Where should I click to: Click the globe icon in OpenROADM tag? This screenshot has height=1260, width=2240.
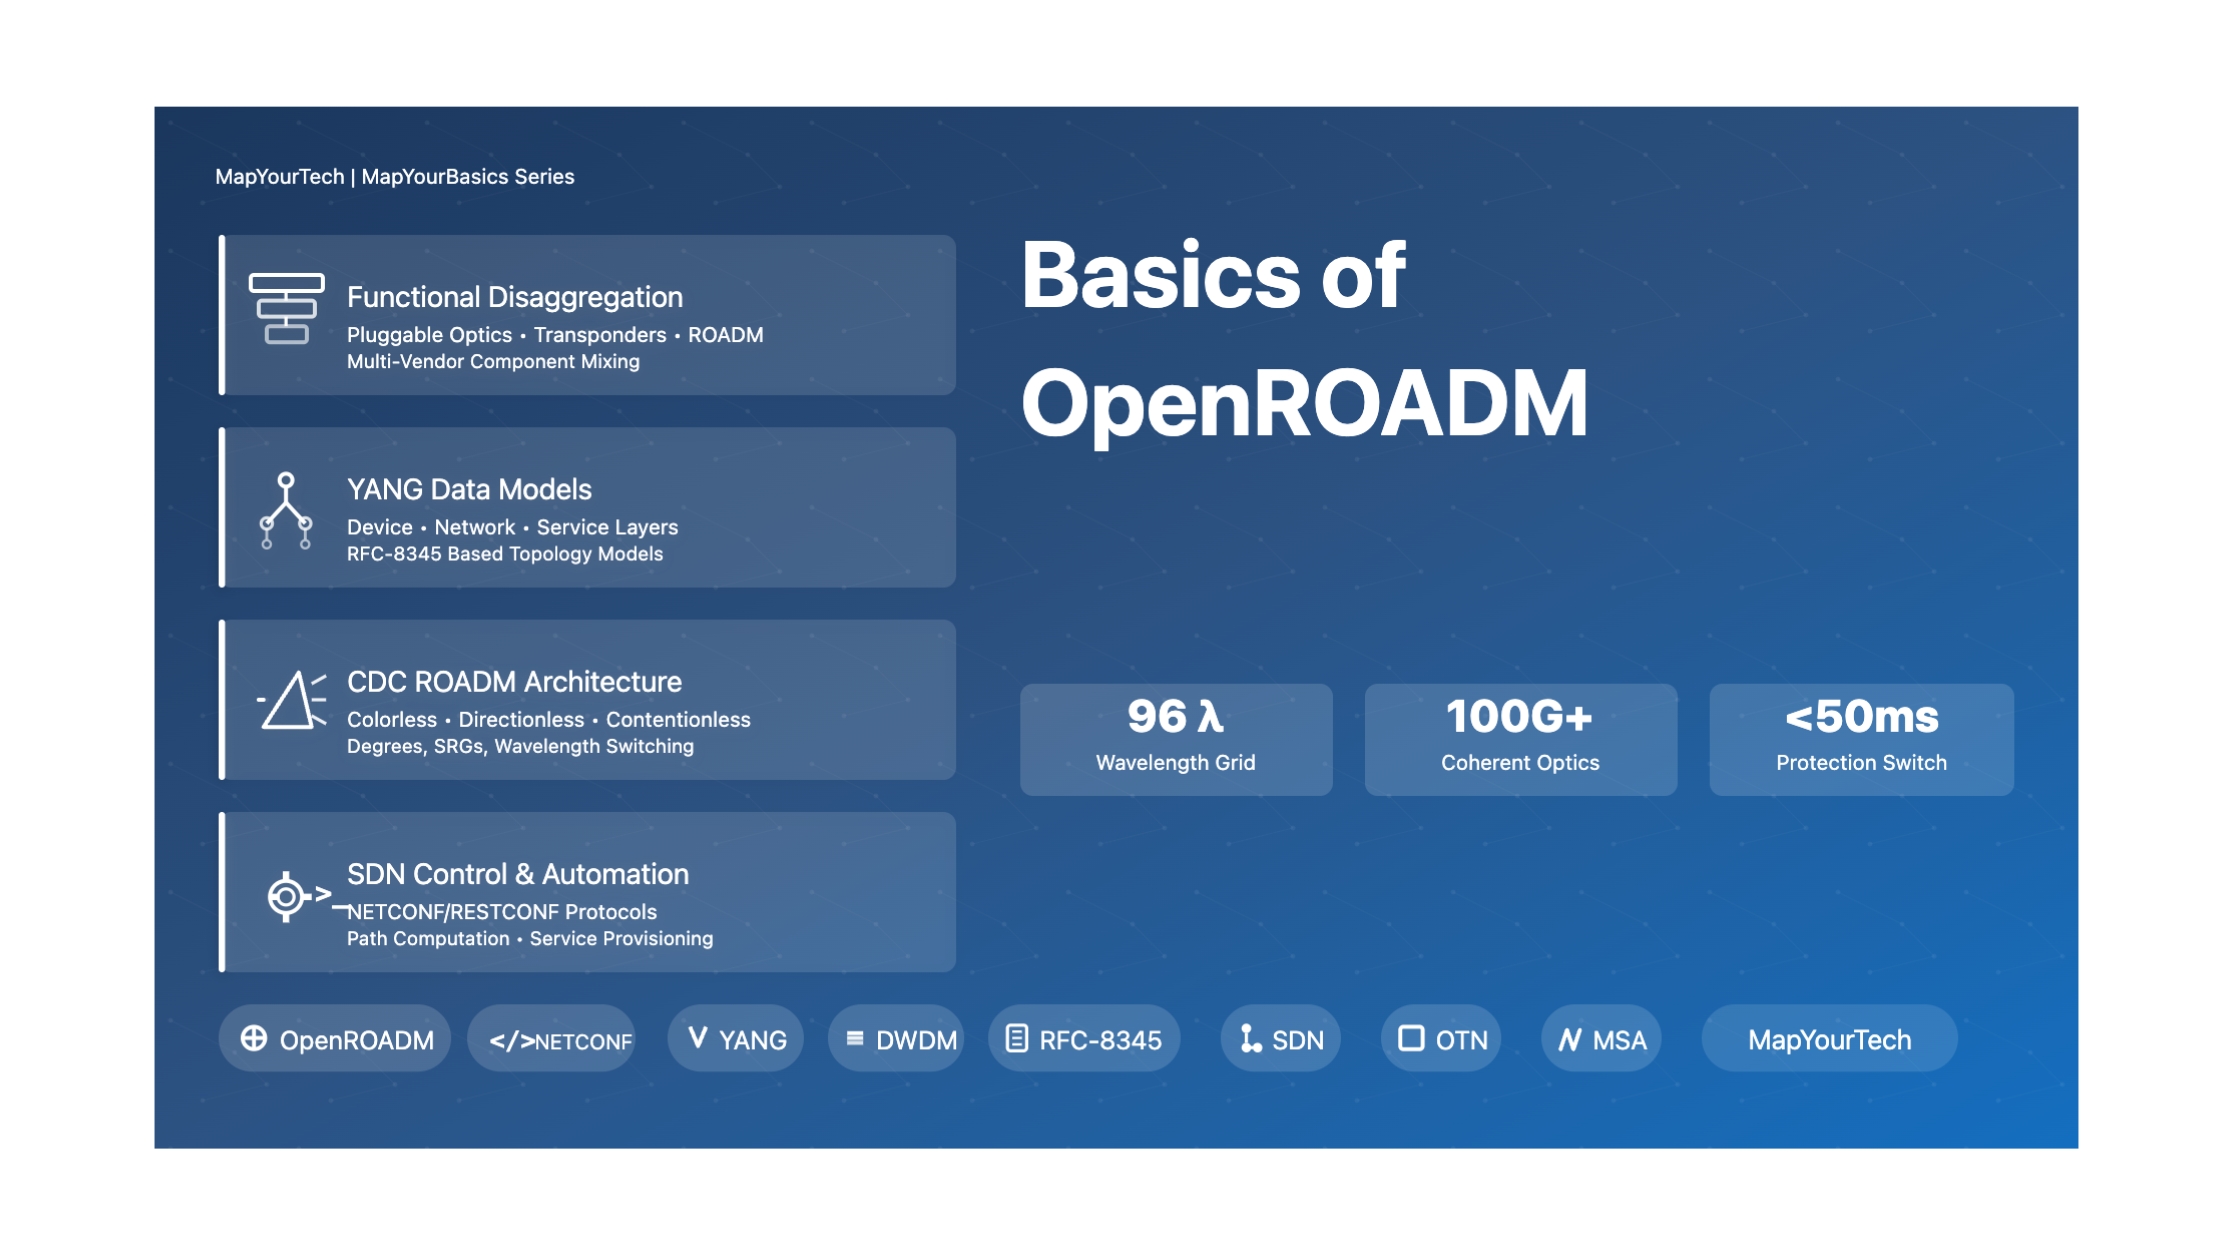coord(254,1039)
